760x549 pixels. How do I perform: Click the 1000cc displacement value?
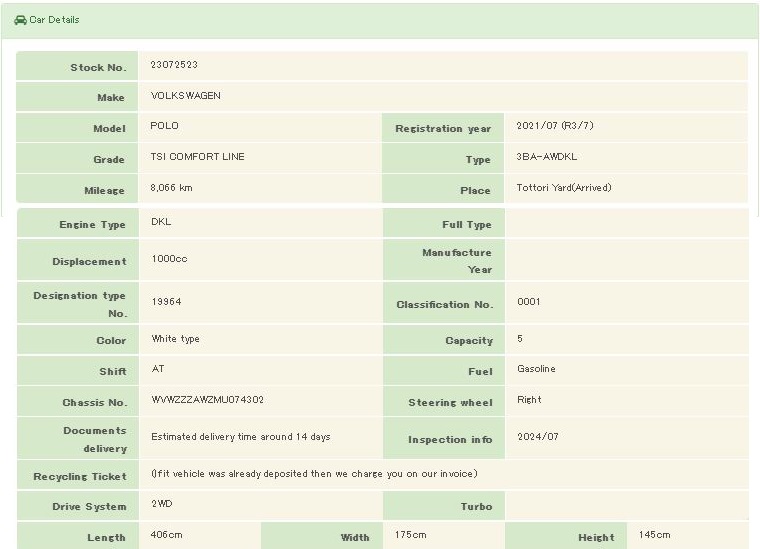click(169, 259)
